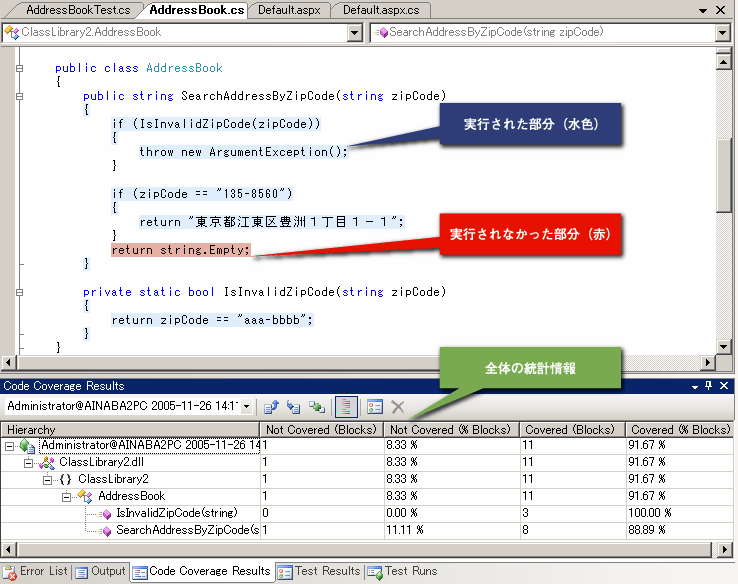
Task: Click the coverage run root node icon
Action: pyautogui.click(x=27, y=446)
